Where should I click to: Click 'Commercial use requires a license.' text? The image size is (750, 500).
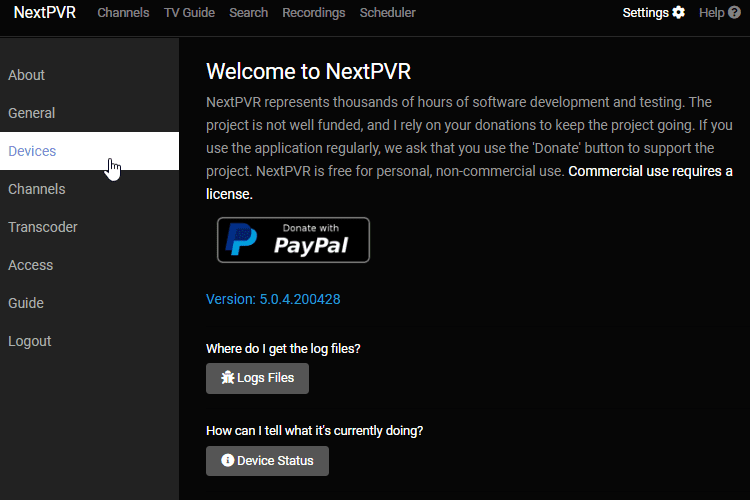tap(469, 182)
